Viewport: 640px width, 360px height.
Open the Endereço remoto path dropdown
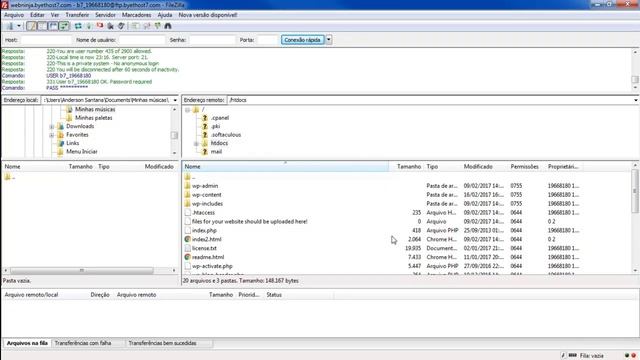pyautogui.click(x=636, y=100)
